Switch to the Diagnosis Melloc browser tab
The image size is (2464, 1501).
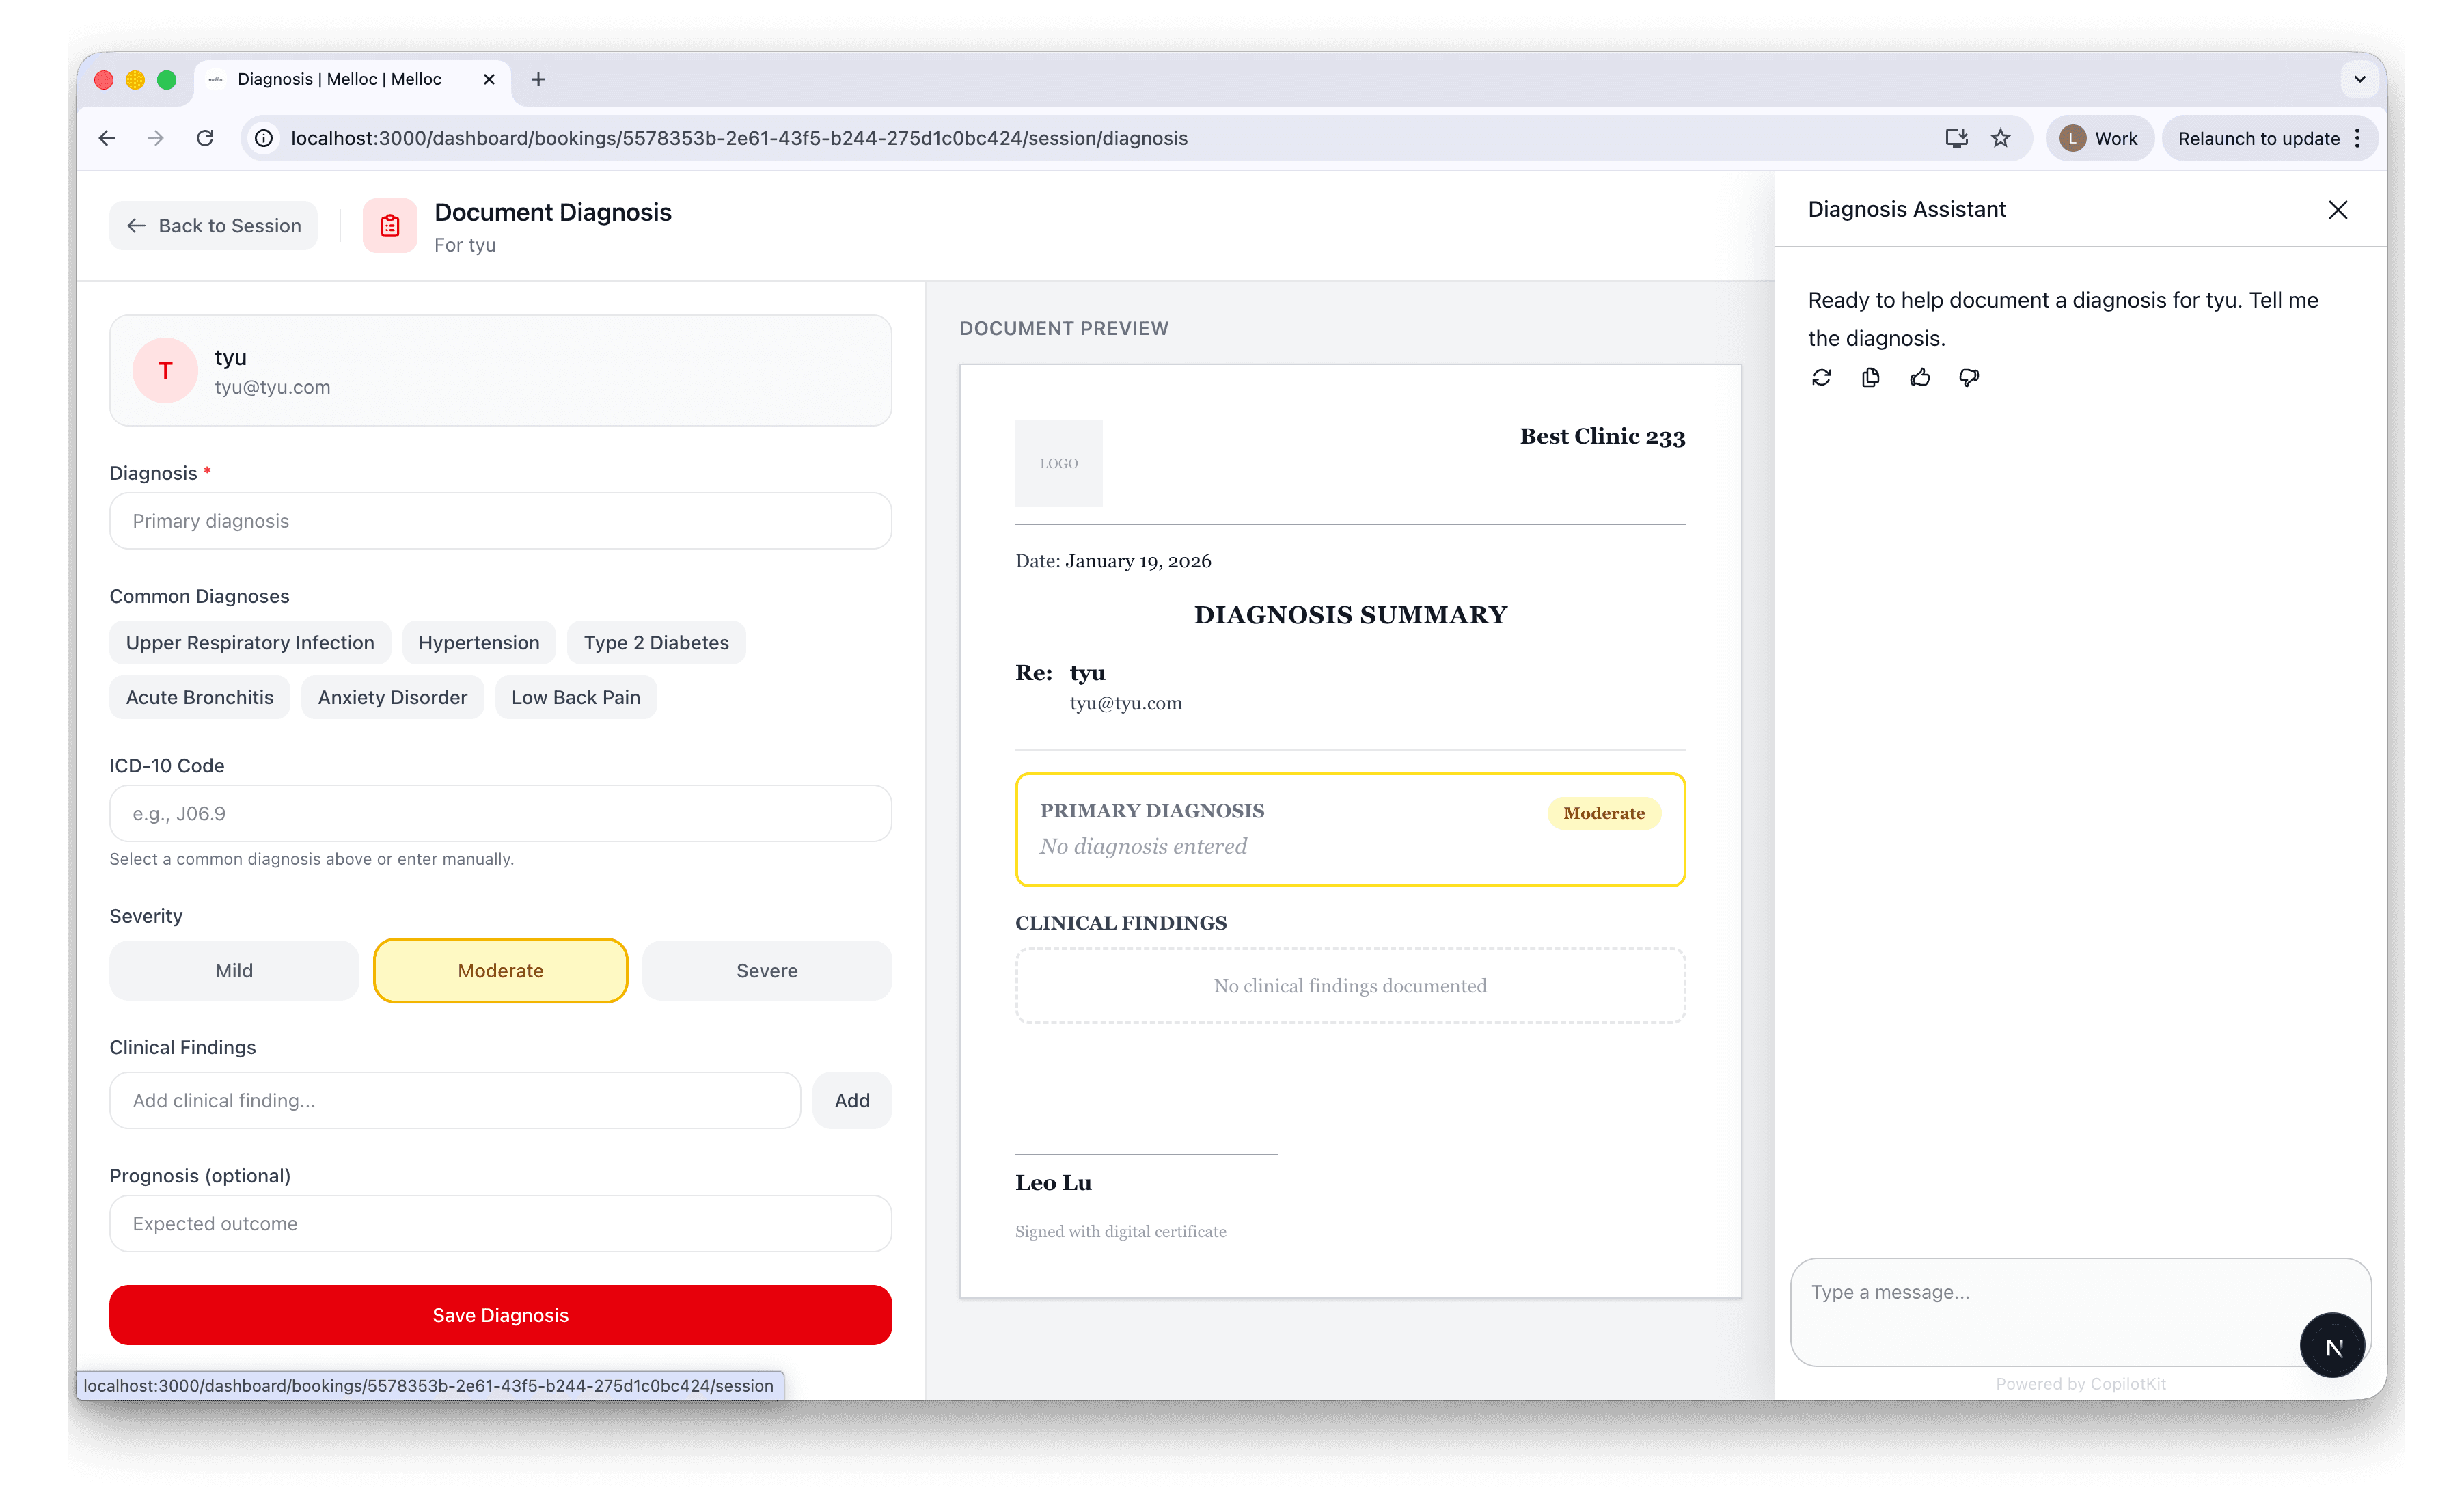[x=340, y=79]
